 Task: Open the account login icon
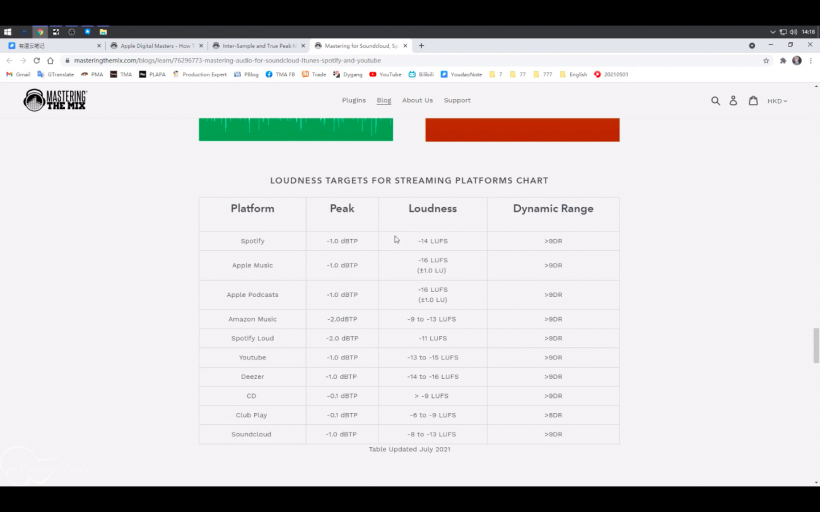pyautogui.click(x=733, y=100)
